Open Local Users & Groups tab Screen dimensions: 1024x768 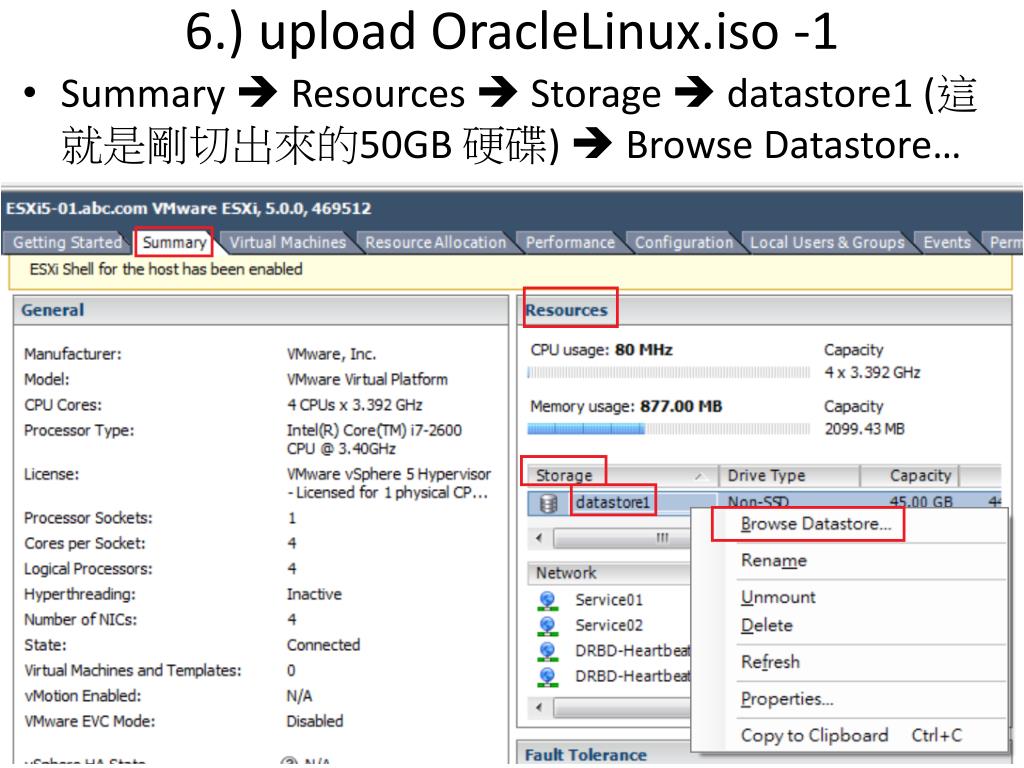(x=827, y=242)
